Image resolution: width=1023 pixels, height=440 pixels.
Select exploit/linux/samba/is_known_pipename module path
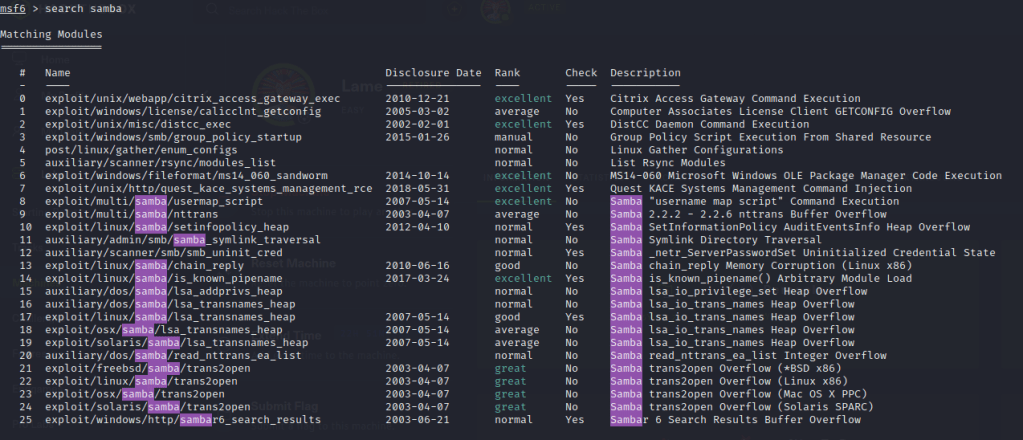155,279
